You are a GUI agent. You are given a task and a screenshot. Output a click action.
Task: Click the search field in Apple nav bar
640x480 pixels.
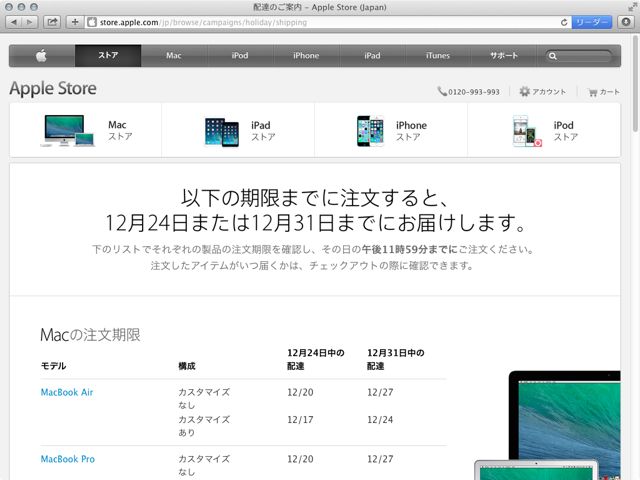[579, 56]
